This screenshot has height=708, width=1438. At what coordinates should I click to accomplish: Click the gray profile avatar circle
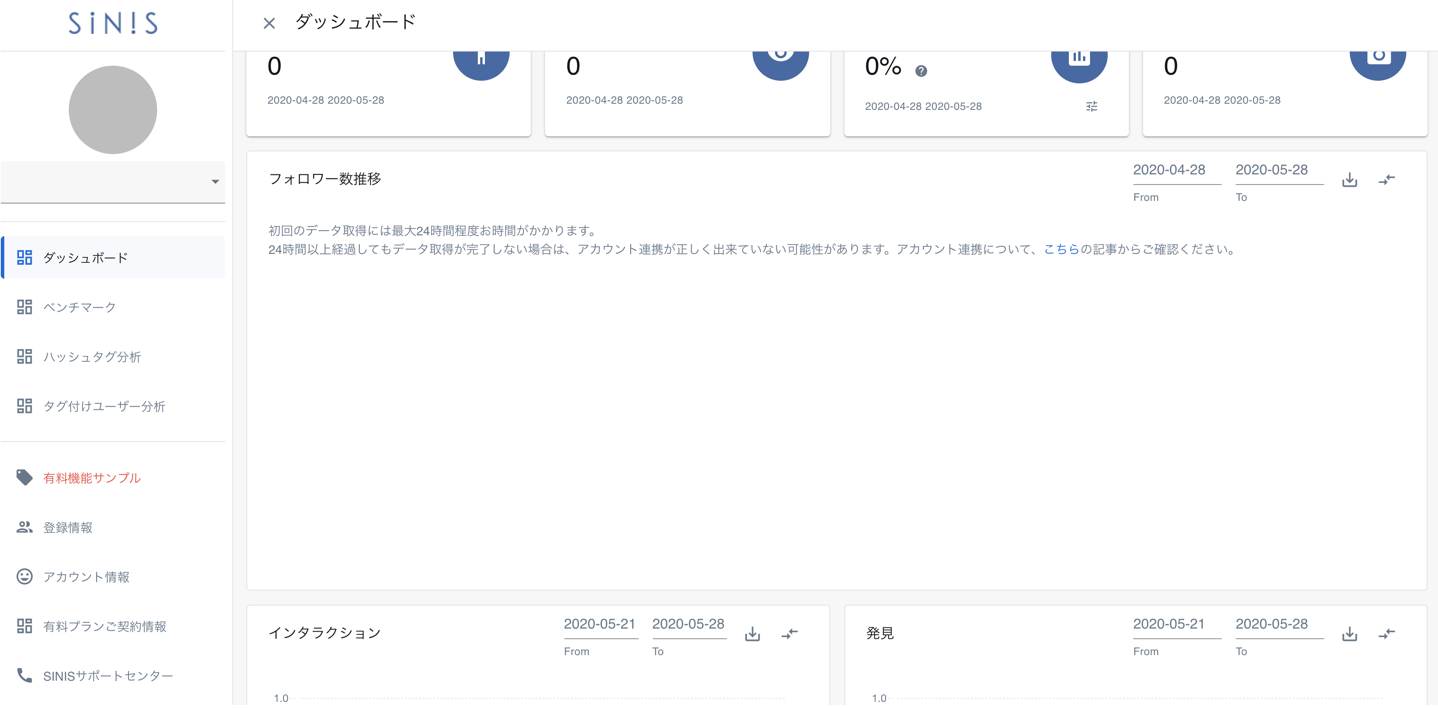(113, 110)
